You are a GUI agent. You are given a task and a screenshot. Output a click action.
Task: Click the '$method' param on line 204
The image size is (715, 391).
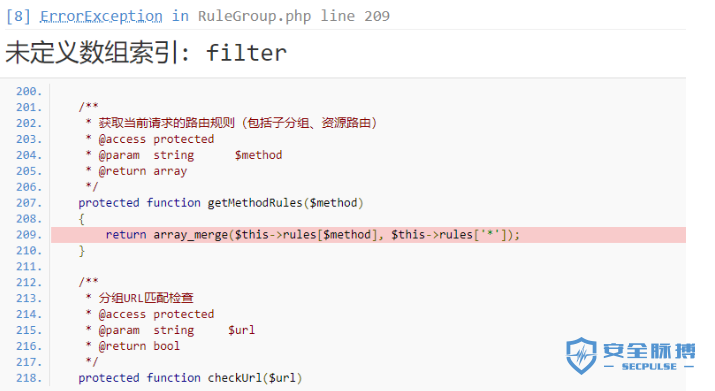click(259, 156)
